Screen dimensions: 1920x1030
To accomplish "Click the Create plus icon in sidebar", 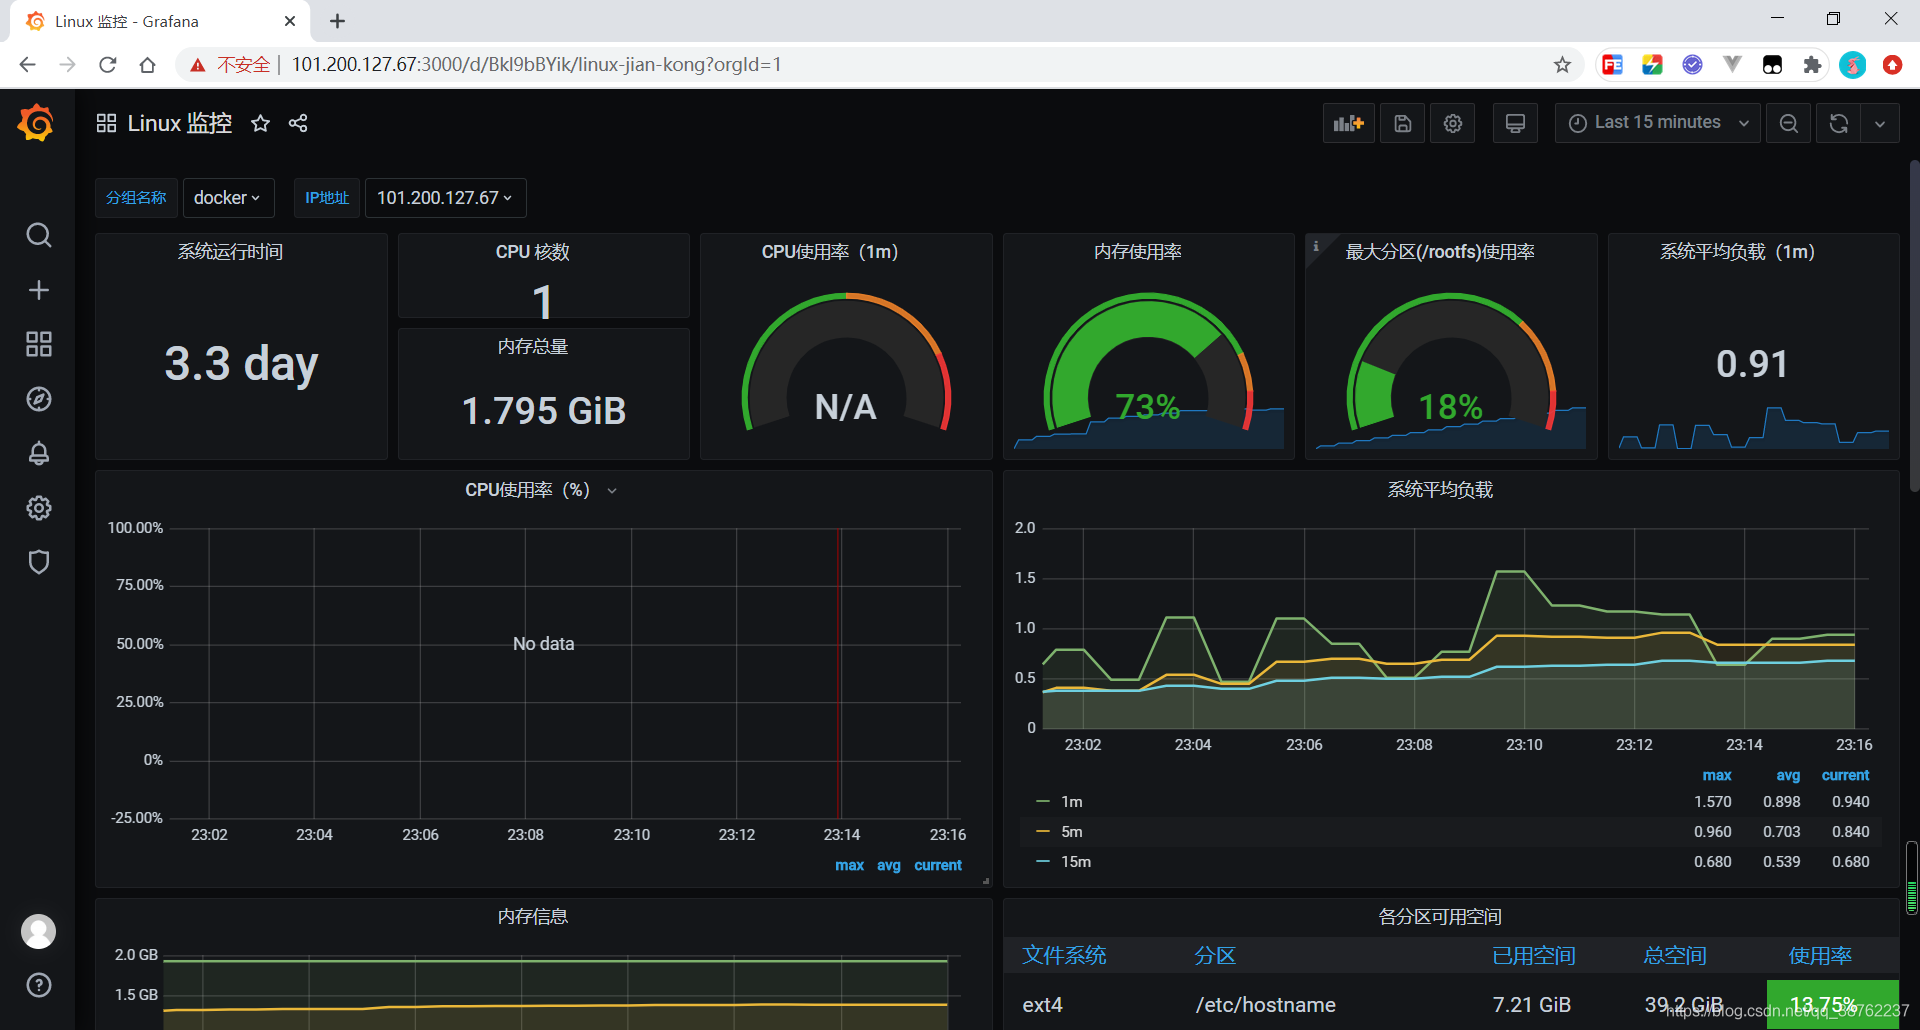I will pyautogui.click(x=38, y=290).
